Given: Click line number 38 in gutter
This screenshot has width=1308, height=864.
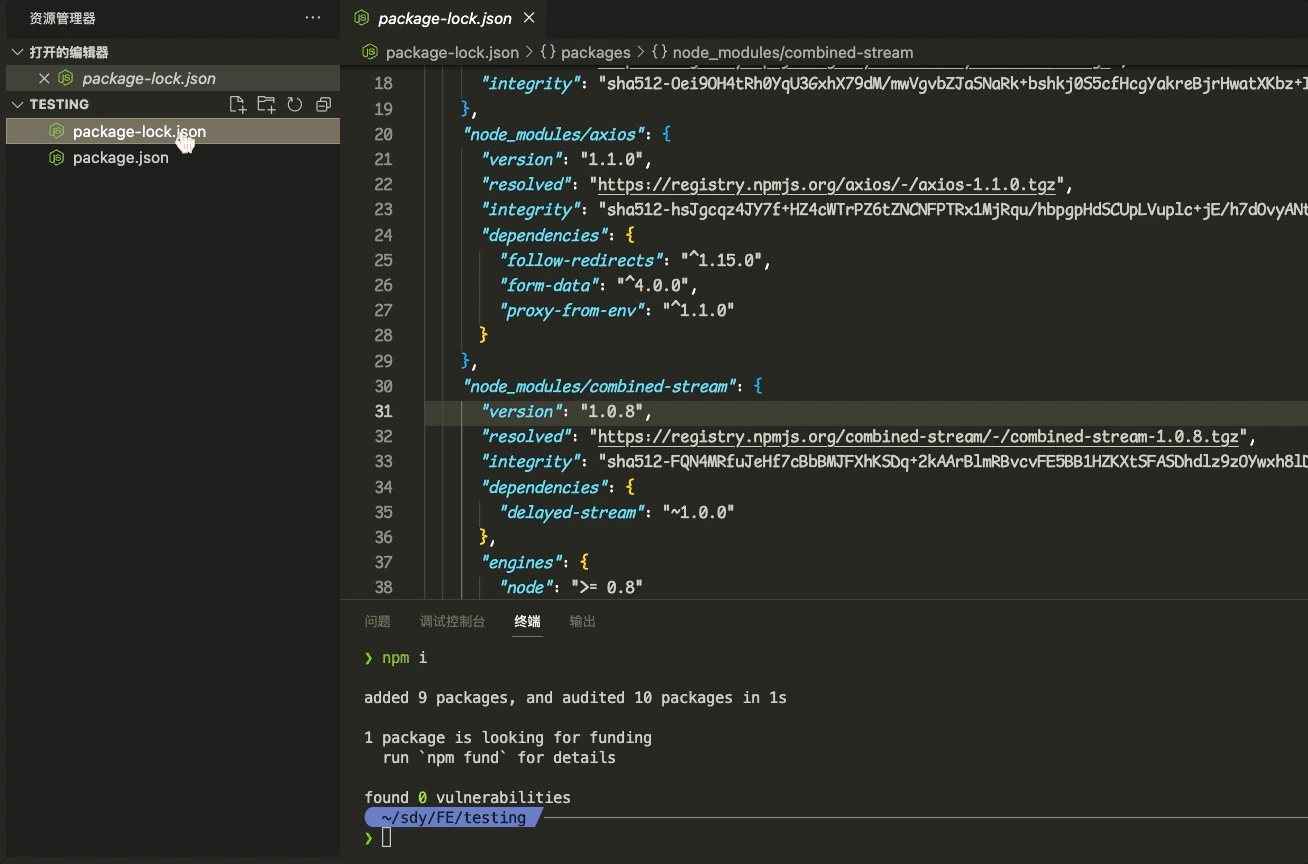Looking at the screenshot, I should tap(384, 587).
